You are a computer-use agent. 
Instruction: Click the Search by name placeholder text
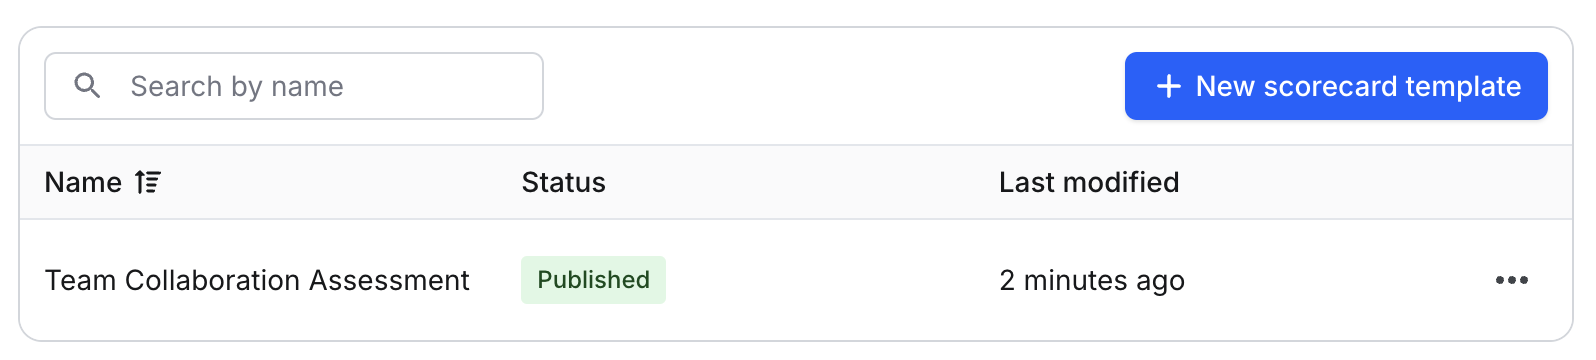(x=237, y=86)
